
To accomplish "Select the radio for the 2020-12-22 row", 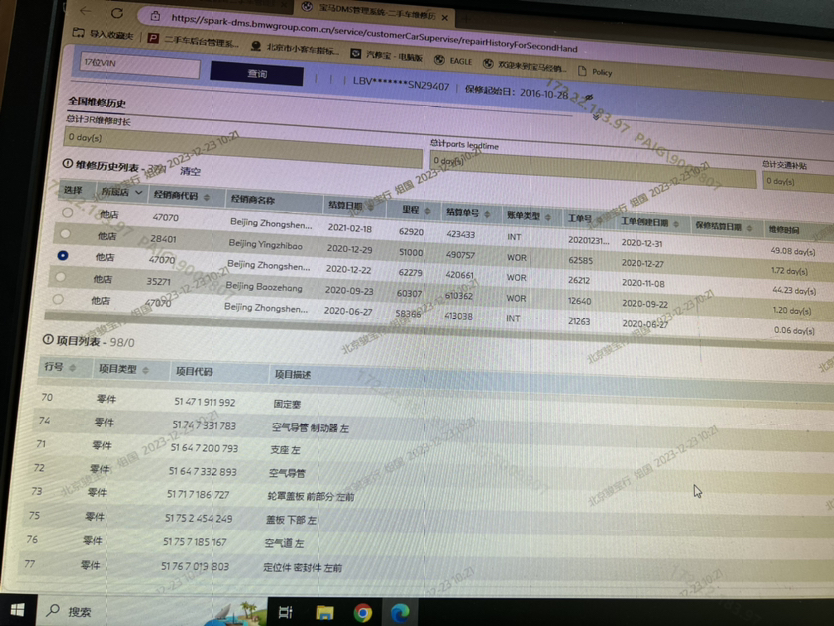I will (x=63, y=255).
